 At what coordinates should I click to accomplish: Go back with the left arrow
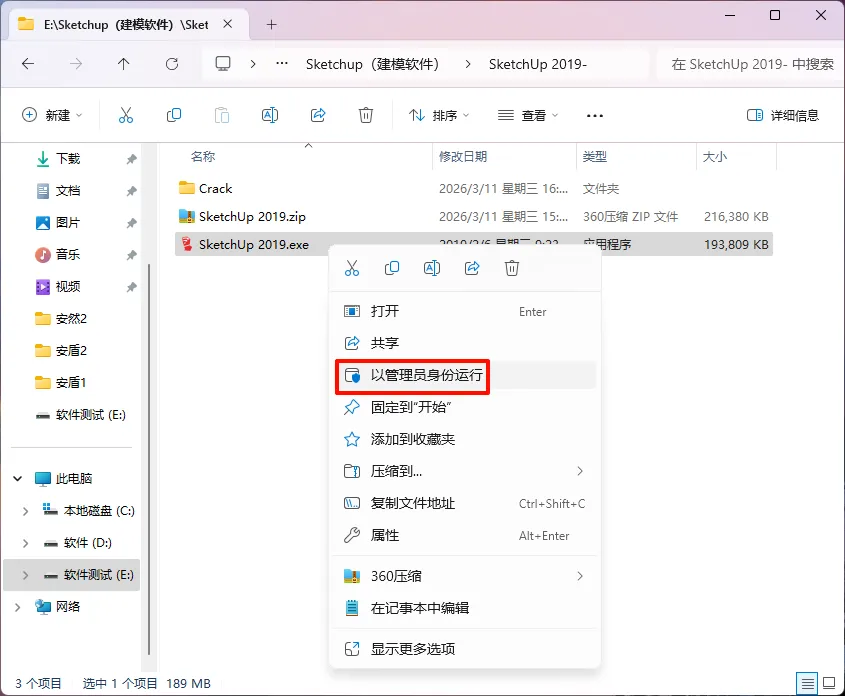coord(27,64)
